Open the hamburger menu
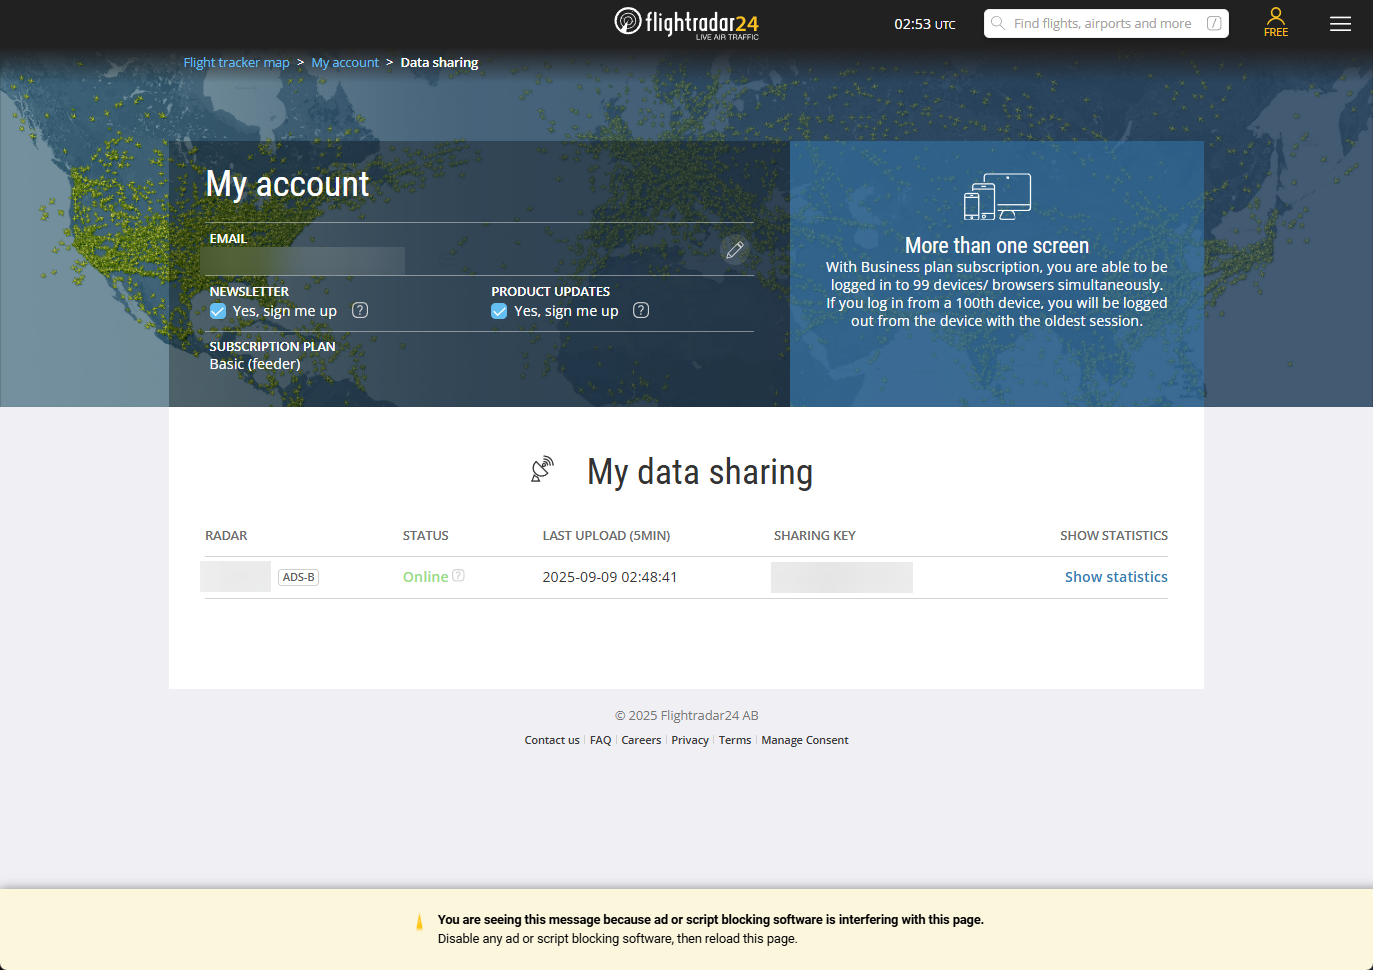Screen dimensions: 1373x970 pyautogui.click(x=1340, y=24)
